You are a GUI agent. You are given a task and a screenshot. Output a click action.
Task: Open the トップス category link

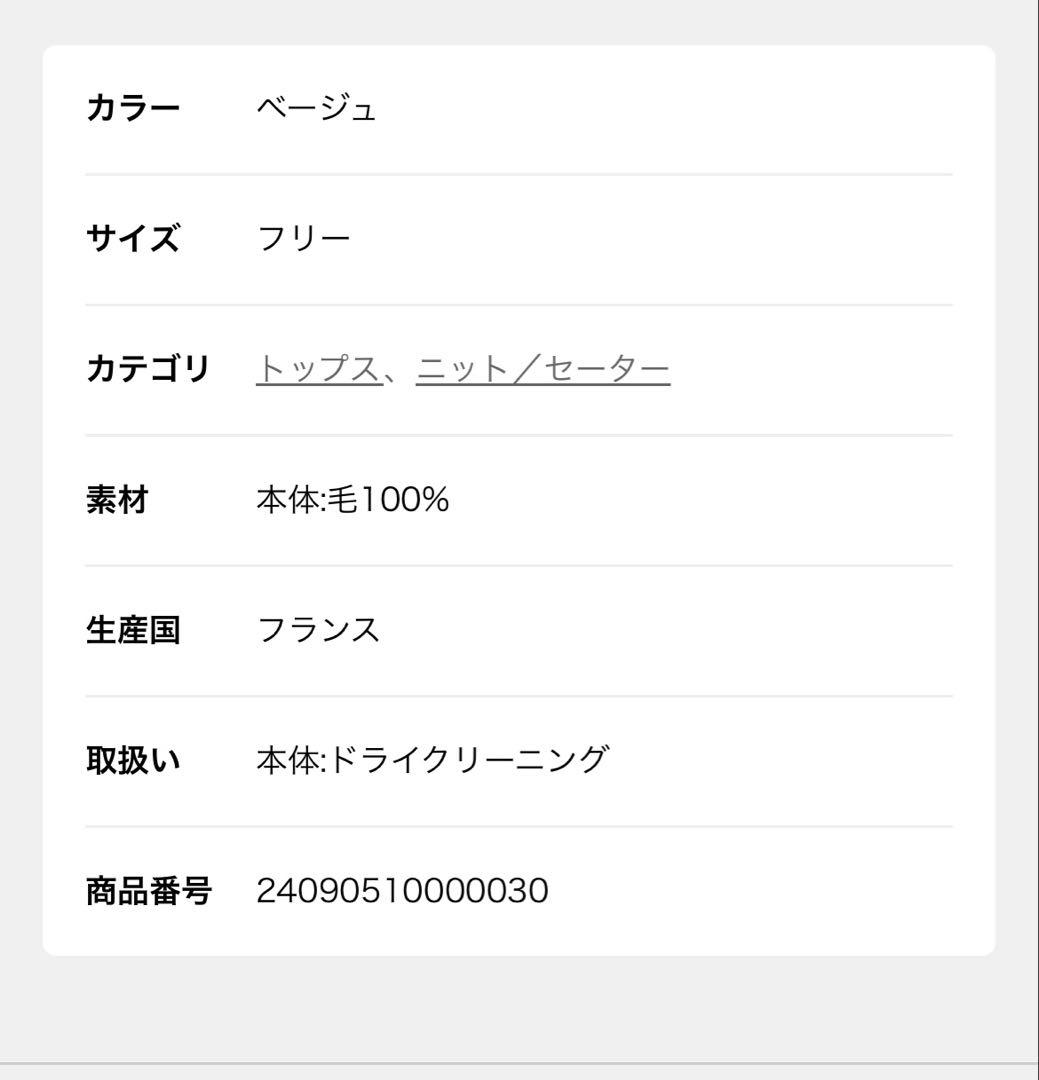click(318, 370)
